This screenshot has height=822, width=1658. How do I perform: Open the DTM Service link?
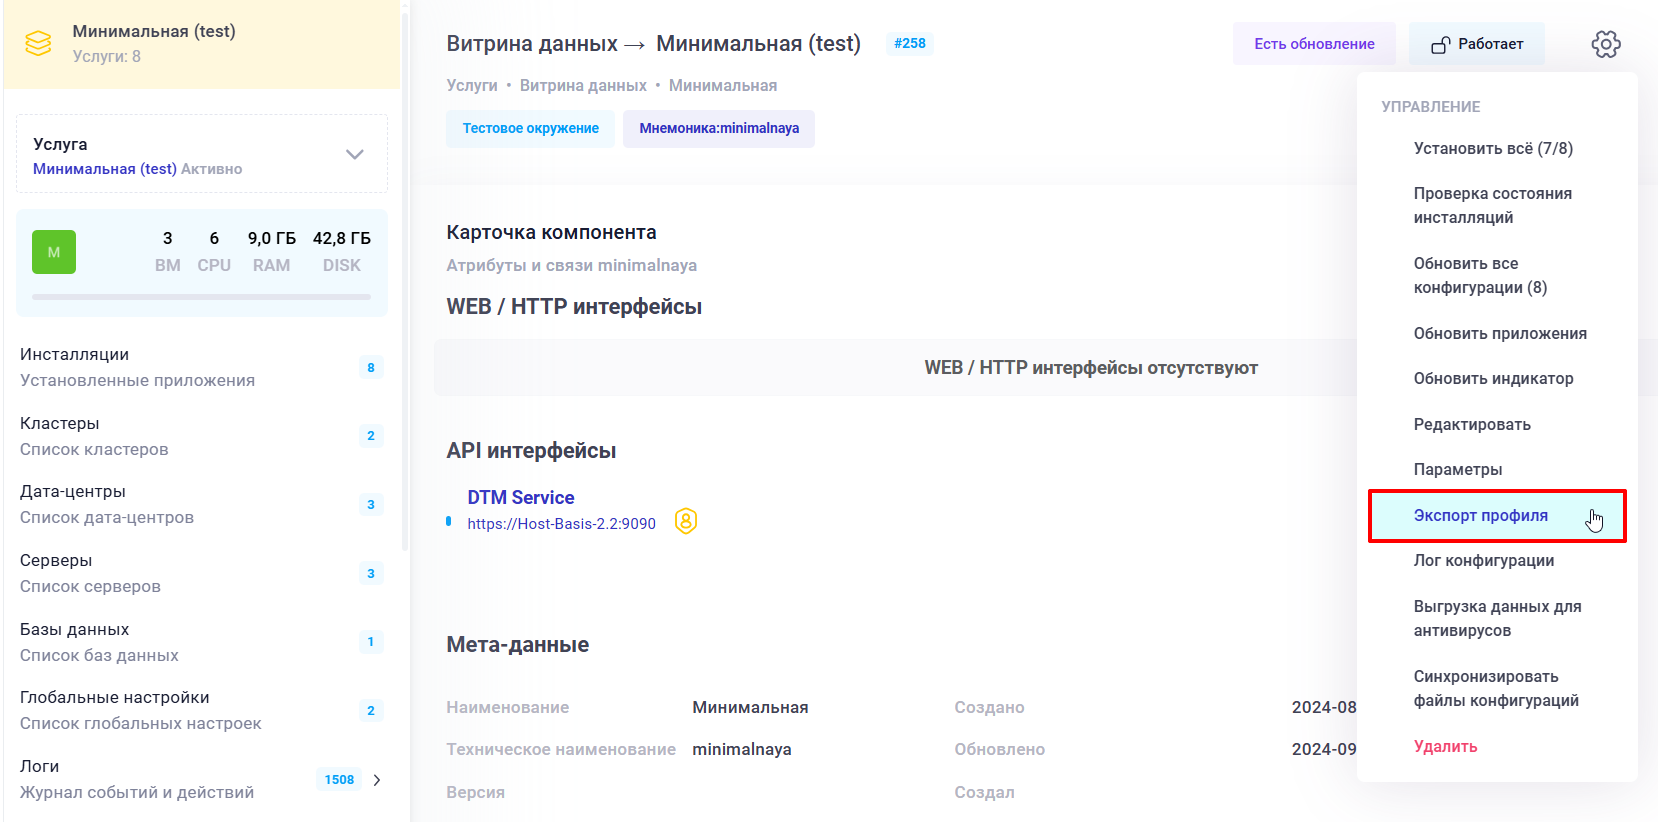pyautogui.click(x=520, y=498)
